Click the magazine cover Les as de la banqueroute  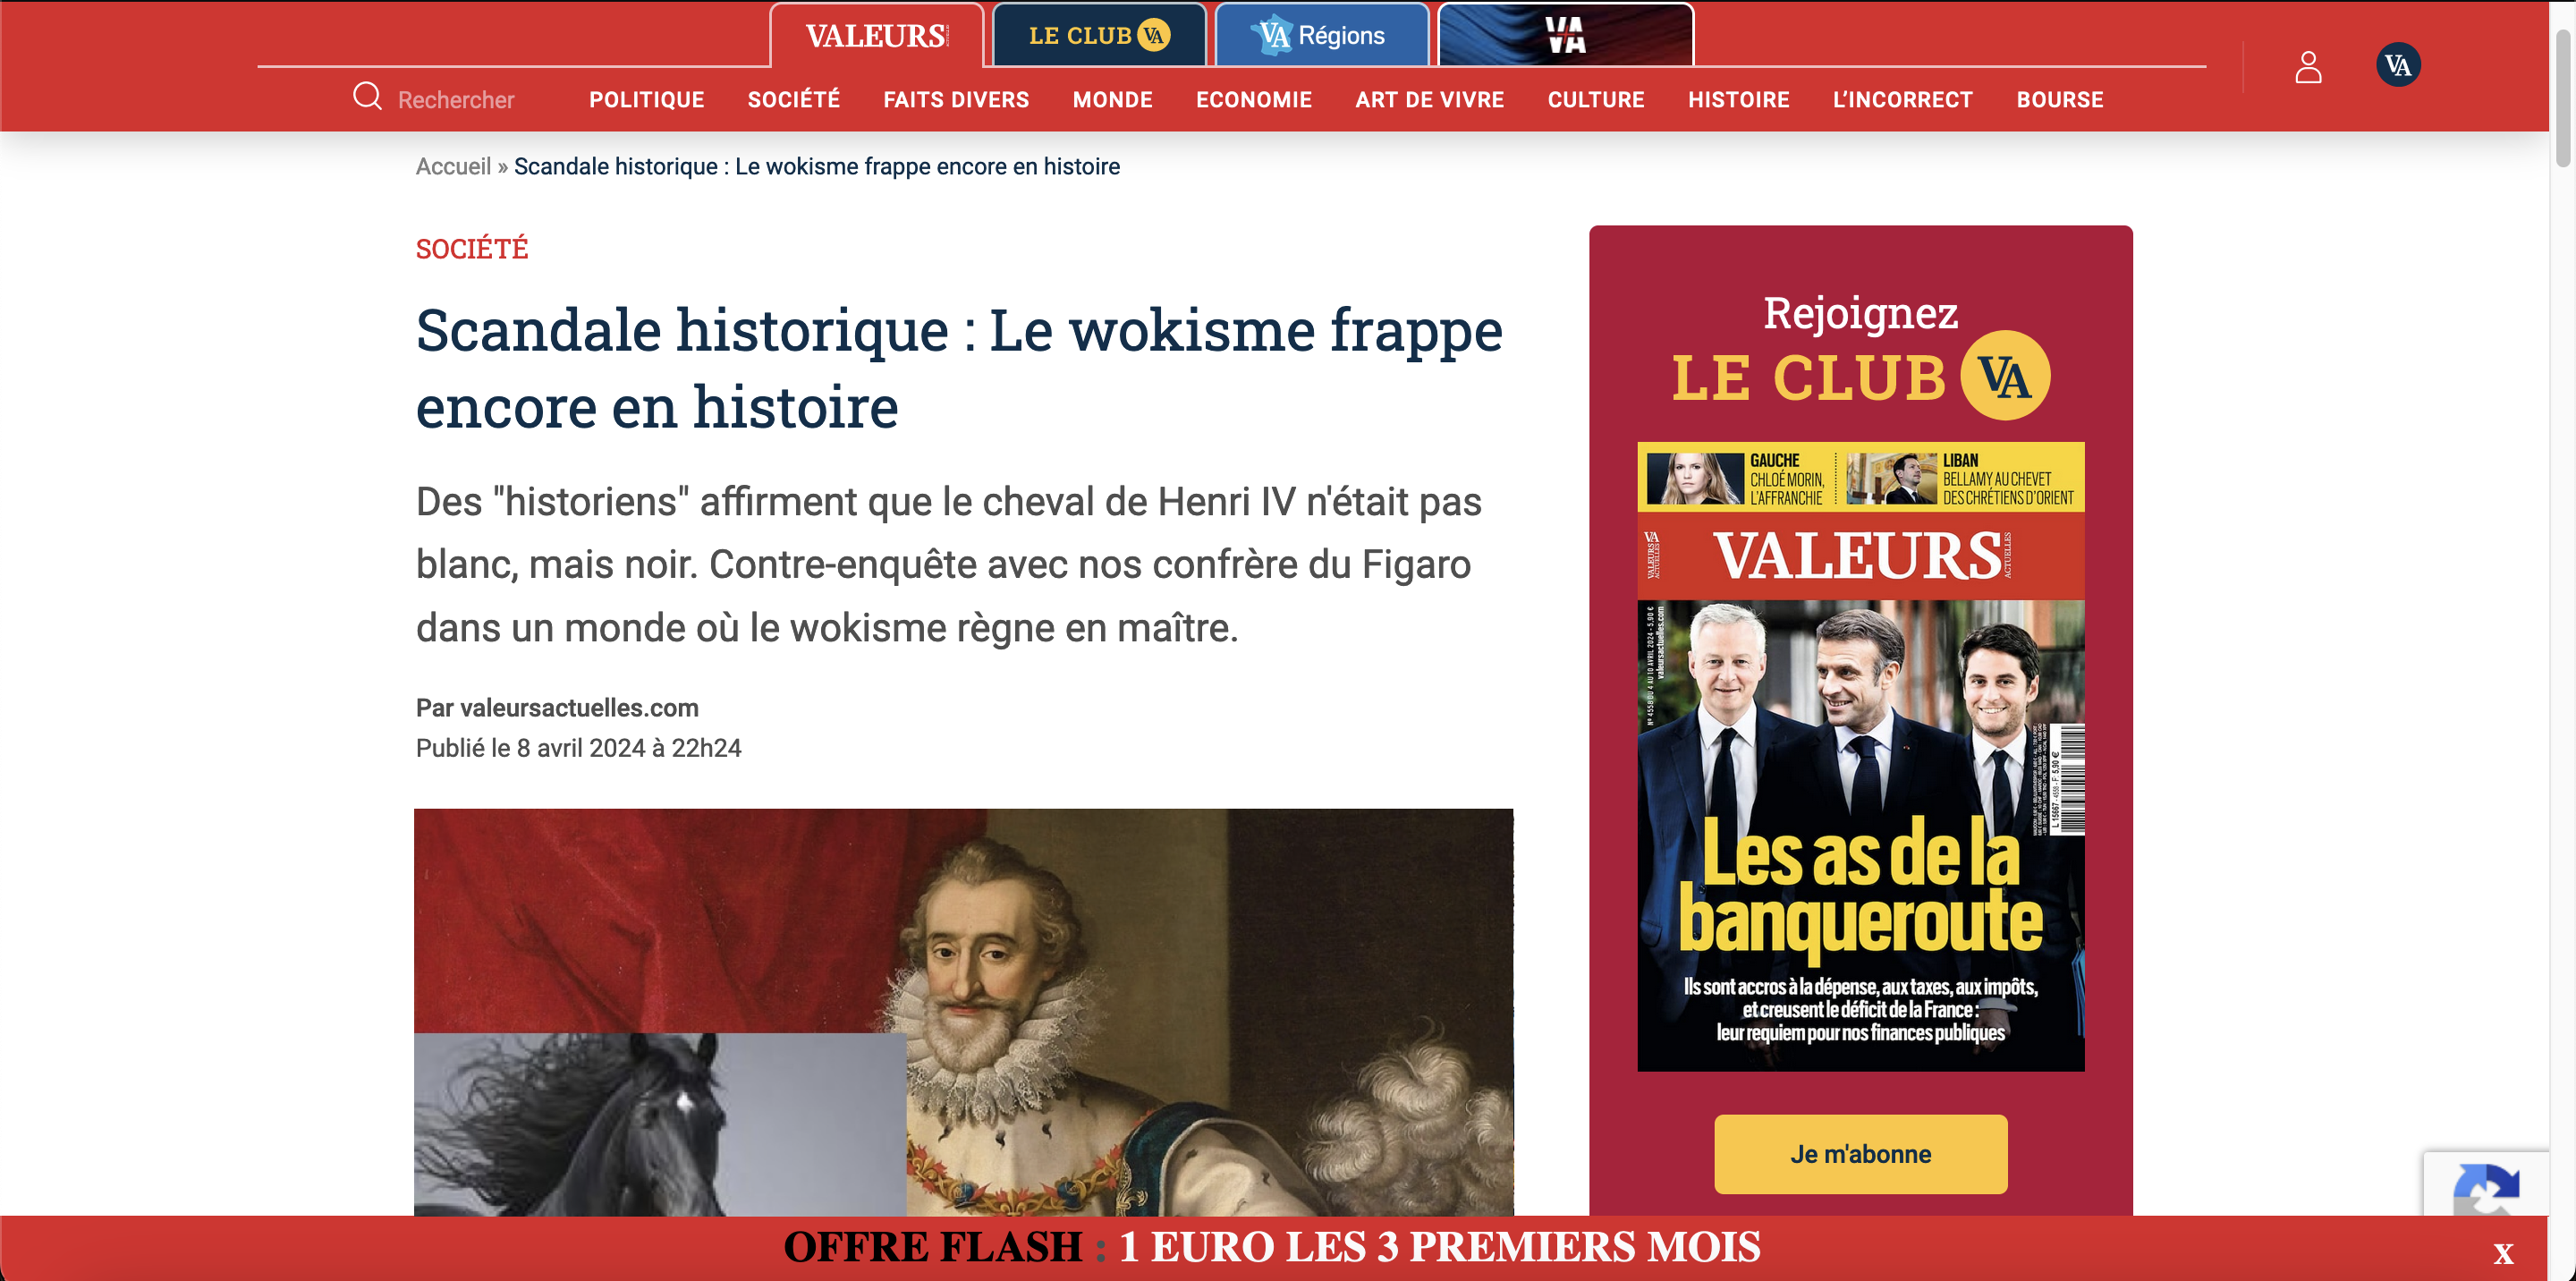pyautogui.click(x=1860, y=756)
